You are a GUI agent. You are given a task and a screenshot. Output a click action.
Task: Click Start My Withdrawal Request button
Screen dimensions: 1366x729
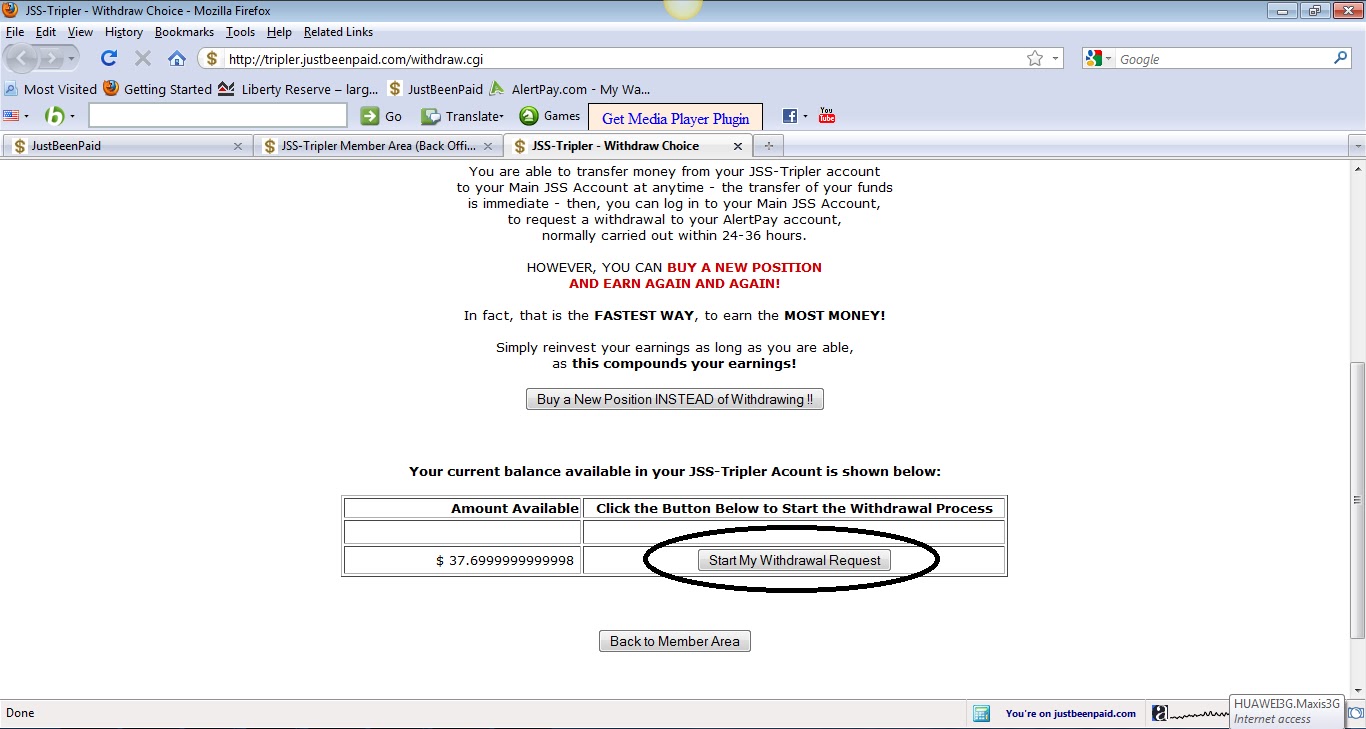[x=794, y=560]
